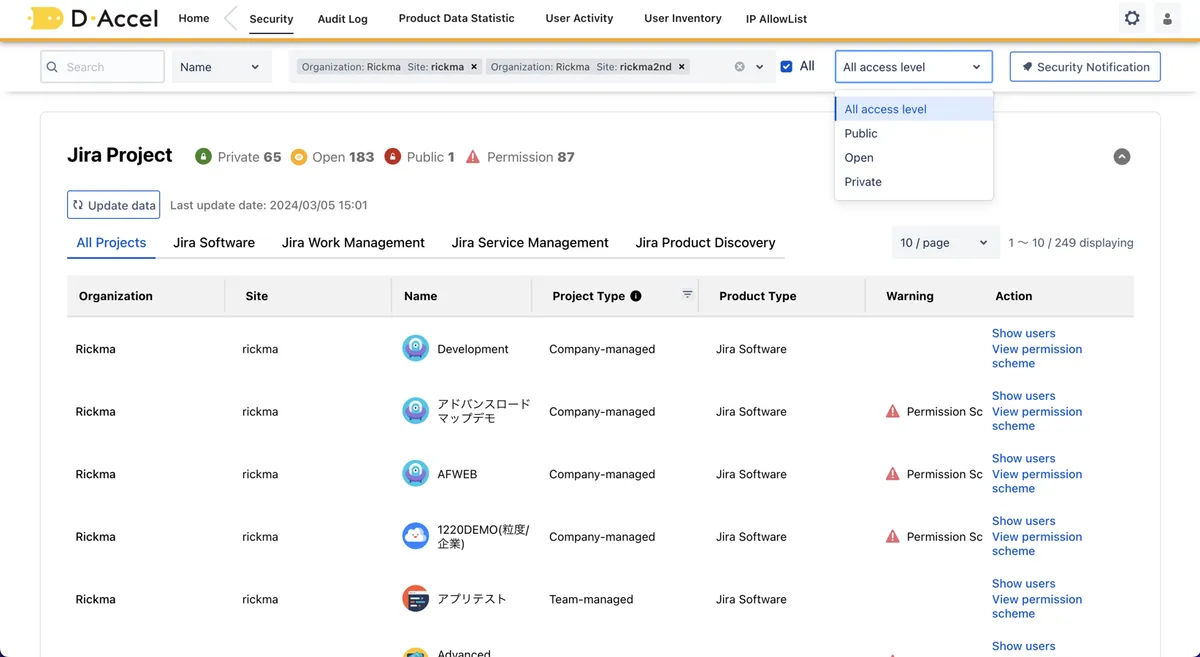Open the IP AllowList page
The image size is (1200, 657).
776,19
